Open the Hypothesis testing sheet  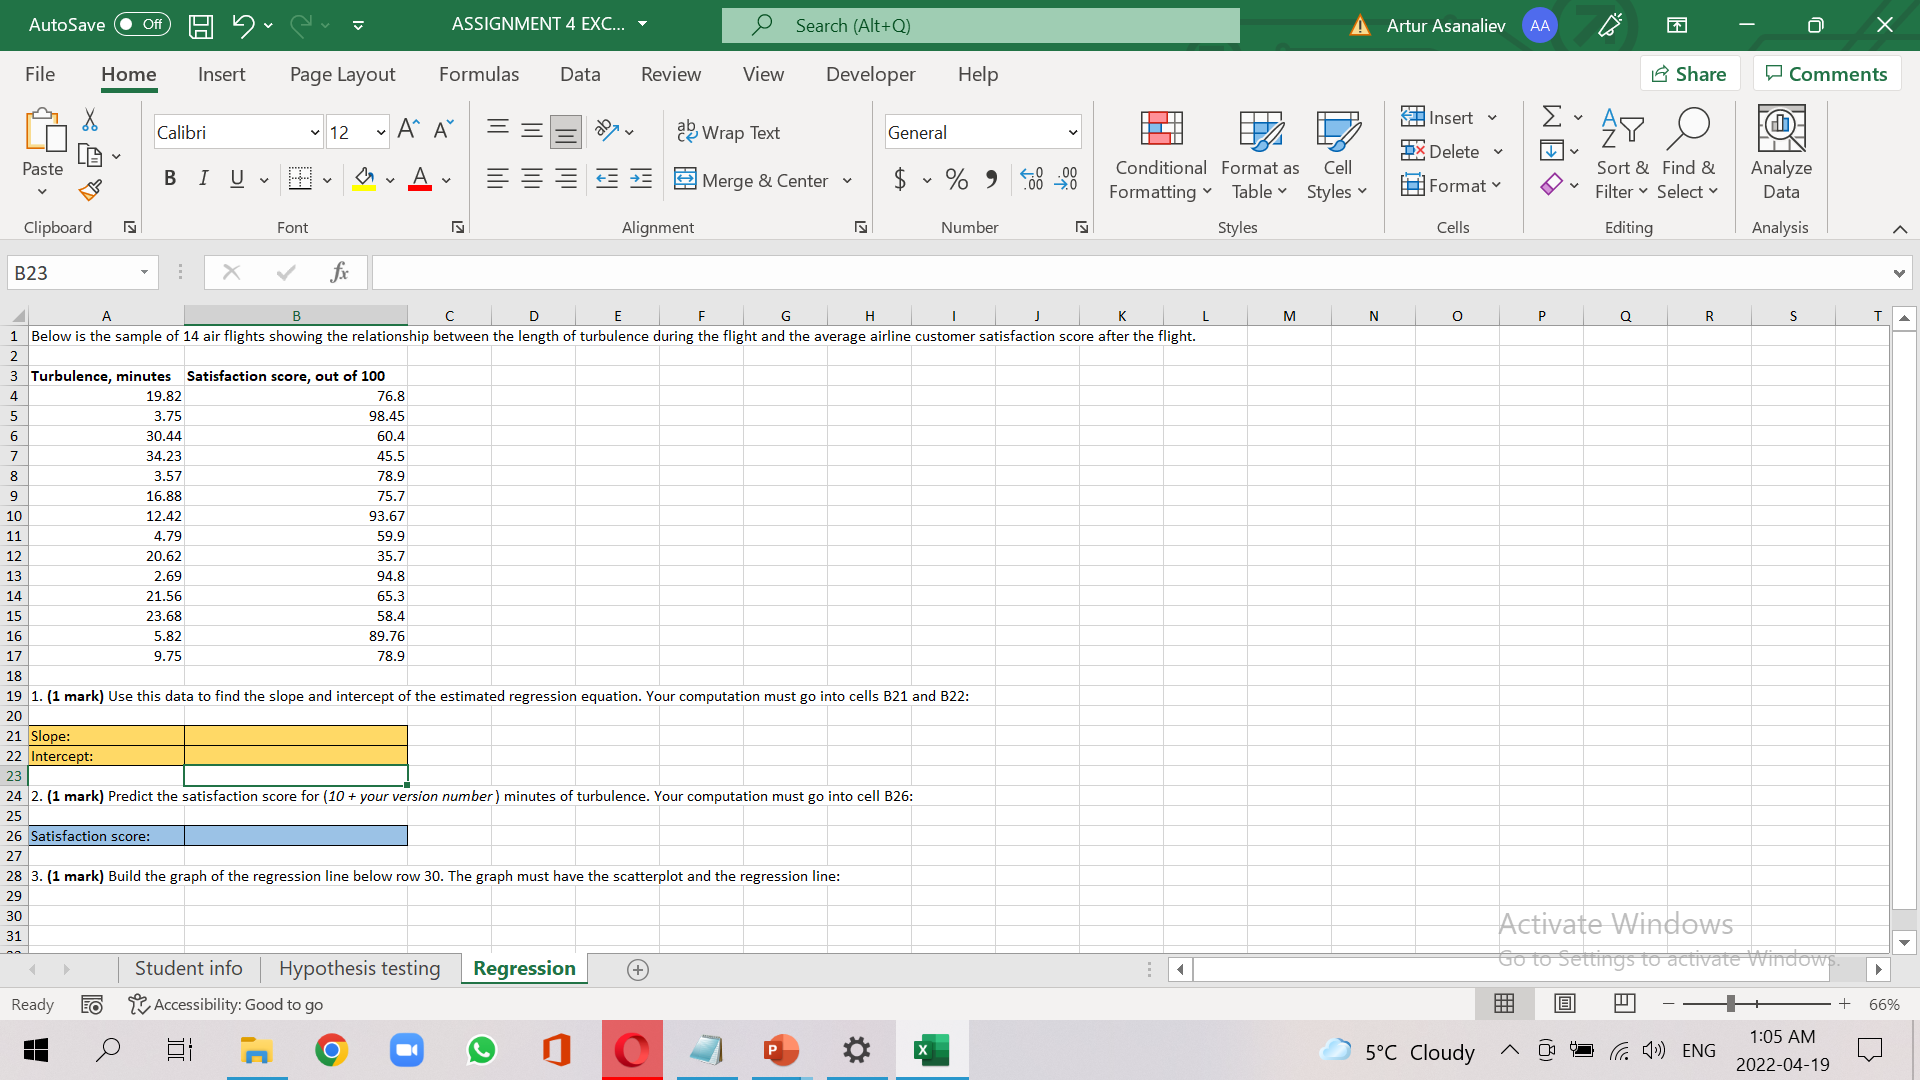point(359,968)
